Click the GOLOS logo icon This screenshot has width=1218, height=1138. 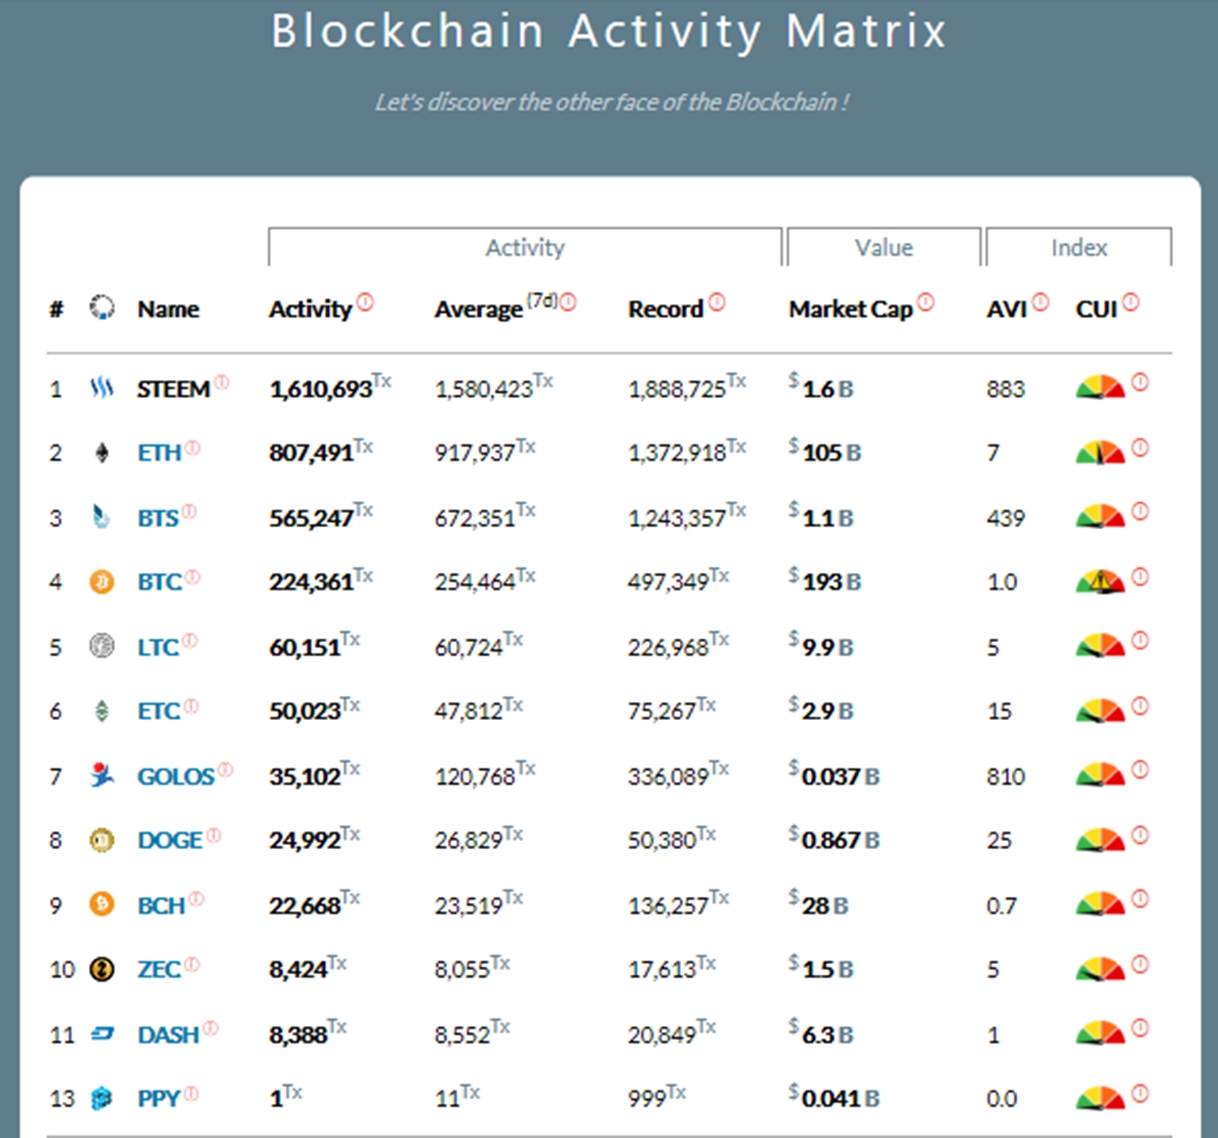102,775
